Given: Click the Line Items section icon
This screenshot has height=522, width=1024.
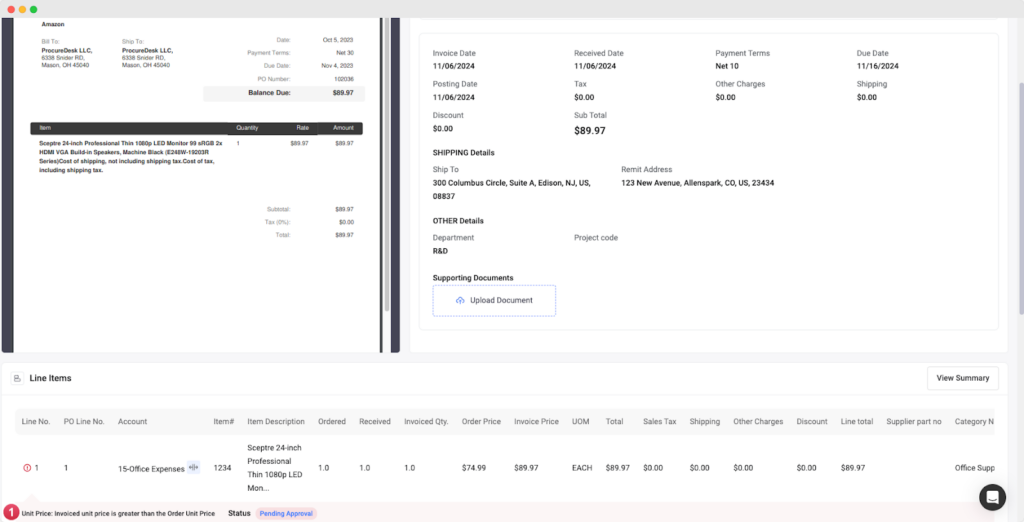Looking at the screenshot, I should click(x=17, y=378).
